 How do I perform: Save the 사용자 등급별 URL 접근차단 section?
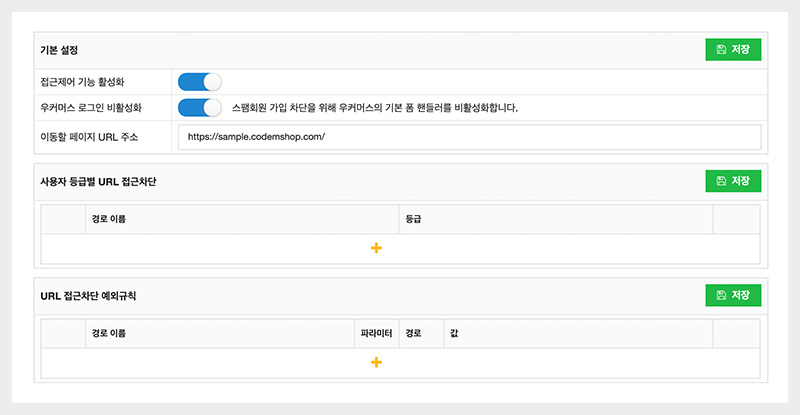point(733,181)
